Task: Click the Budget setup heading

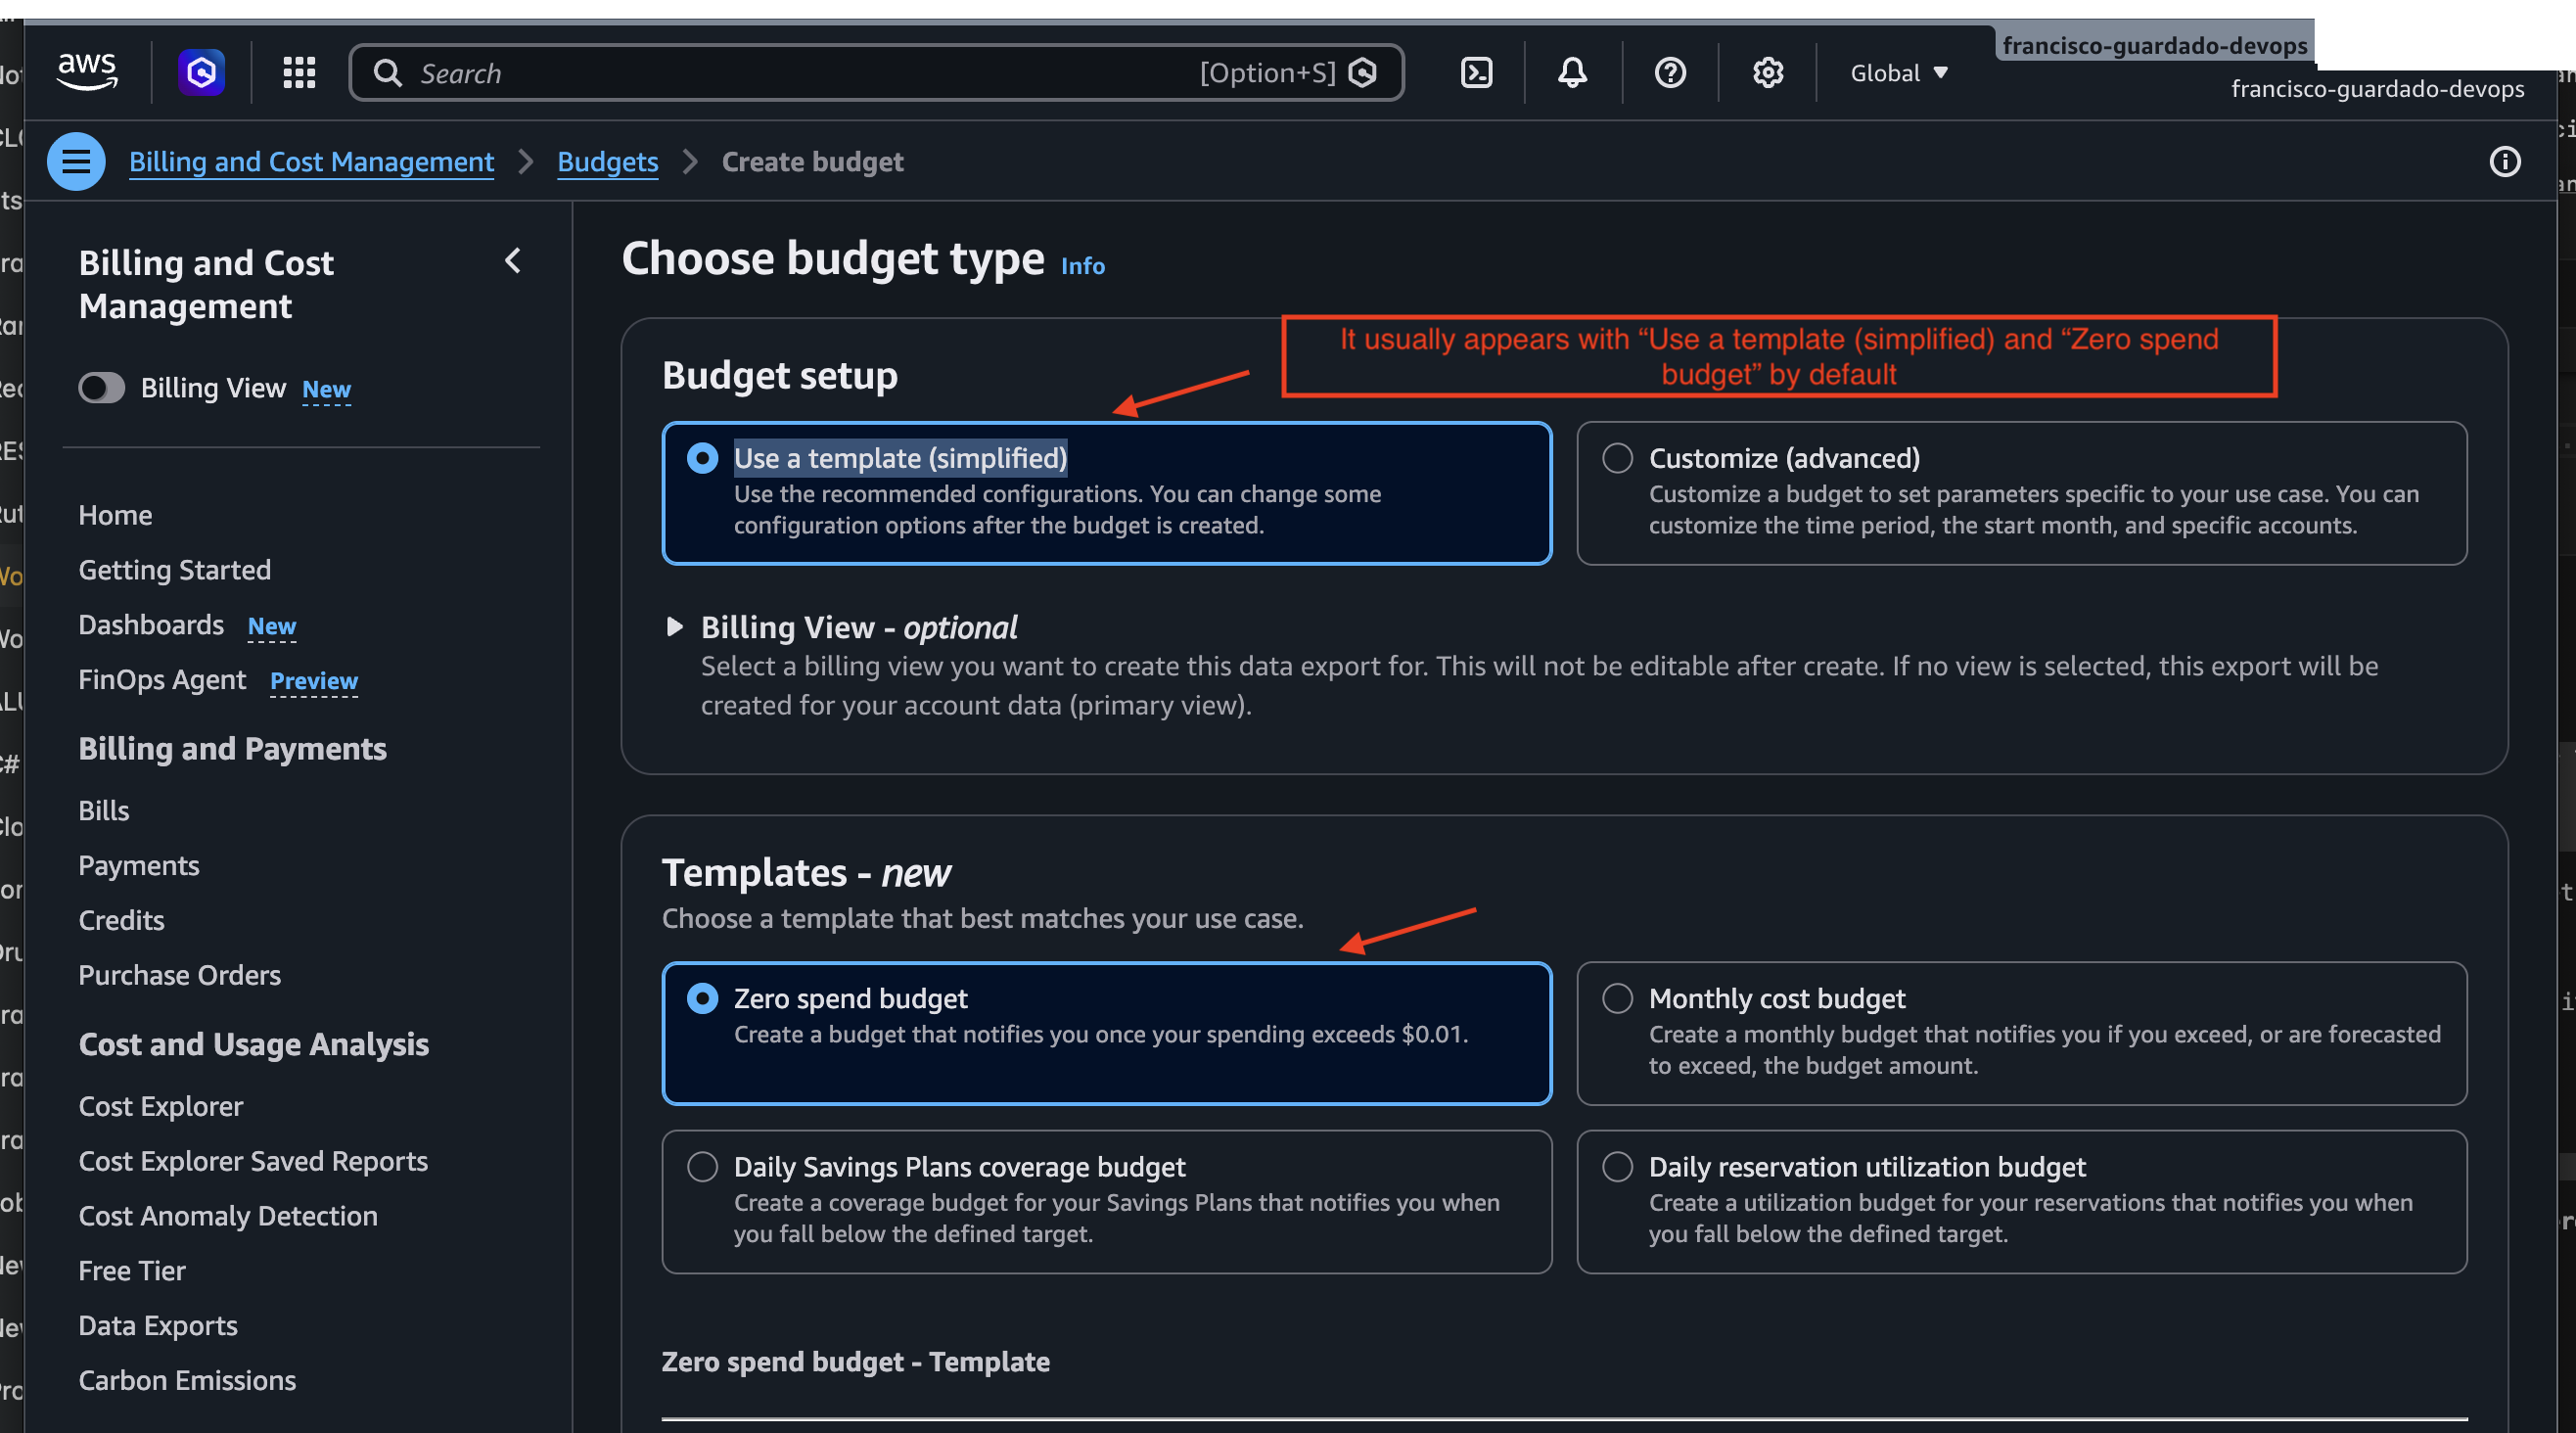Action: [780, 376]
